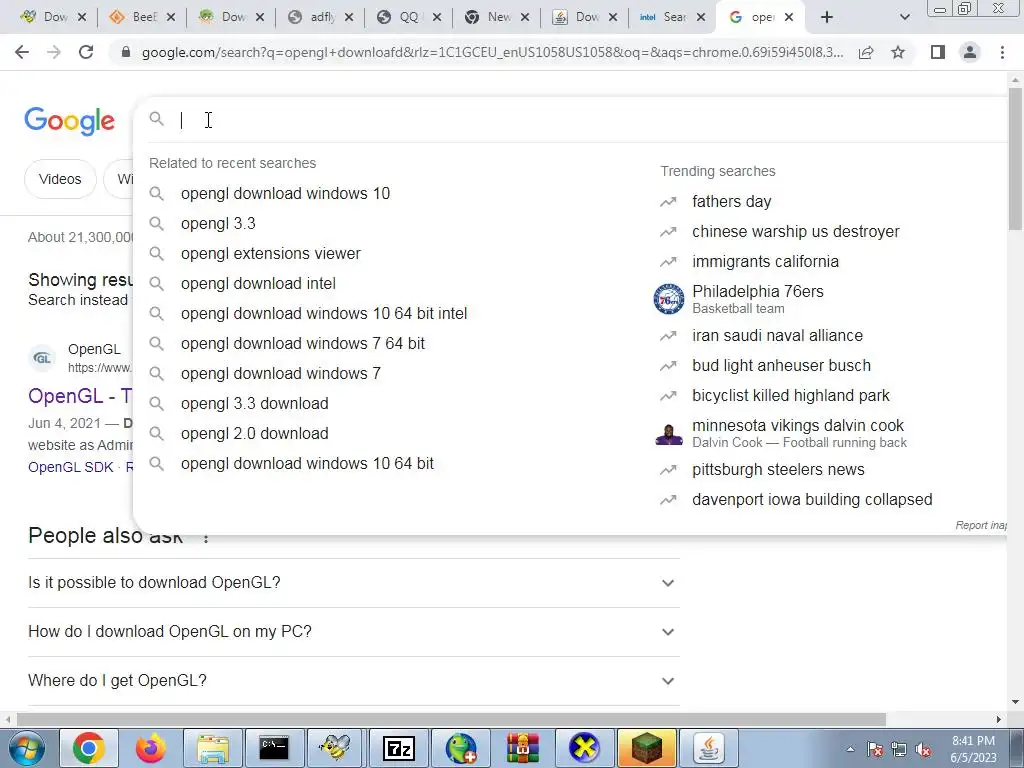Click the Google logo
The width and height of the screenshot is (1024, 768).
(x=69, y=121)
